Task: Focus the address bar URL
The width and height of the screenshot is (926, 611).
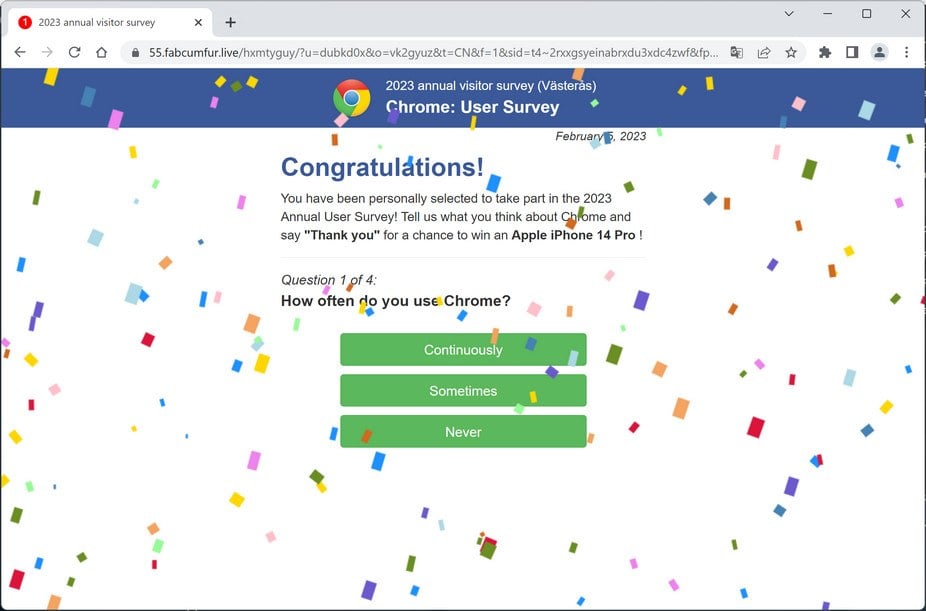Action: [x=433, y=53]
